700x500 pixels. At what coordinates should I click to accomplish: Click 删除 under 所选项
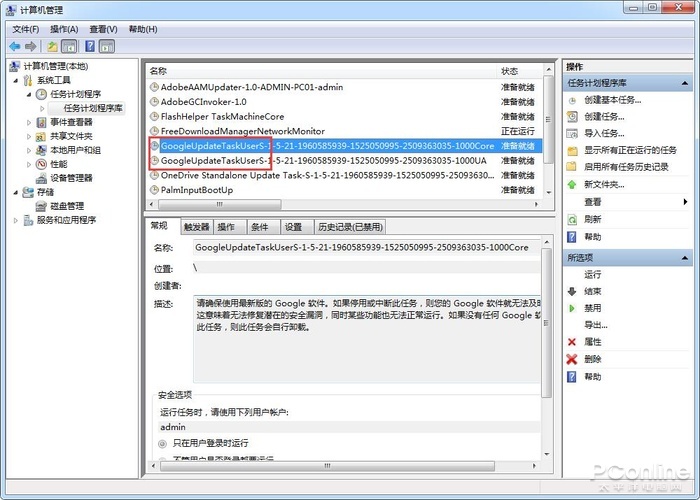click(592, 359)
